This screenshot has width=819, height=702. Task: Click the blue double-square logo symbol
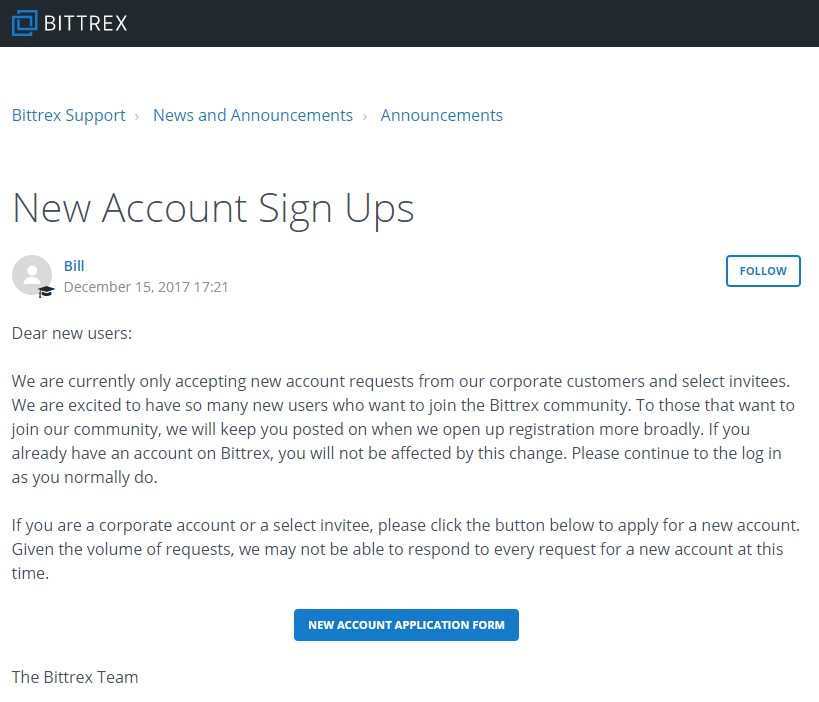coord(22,22)
